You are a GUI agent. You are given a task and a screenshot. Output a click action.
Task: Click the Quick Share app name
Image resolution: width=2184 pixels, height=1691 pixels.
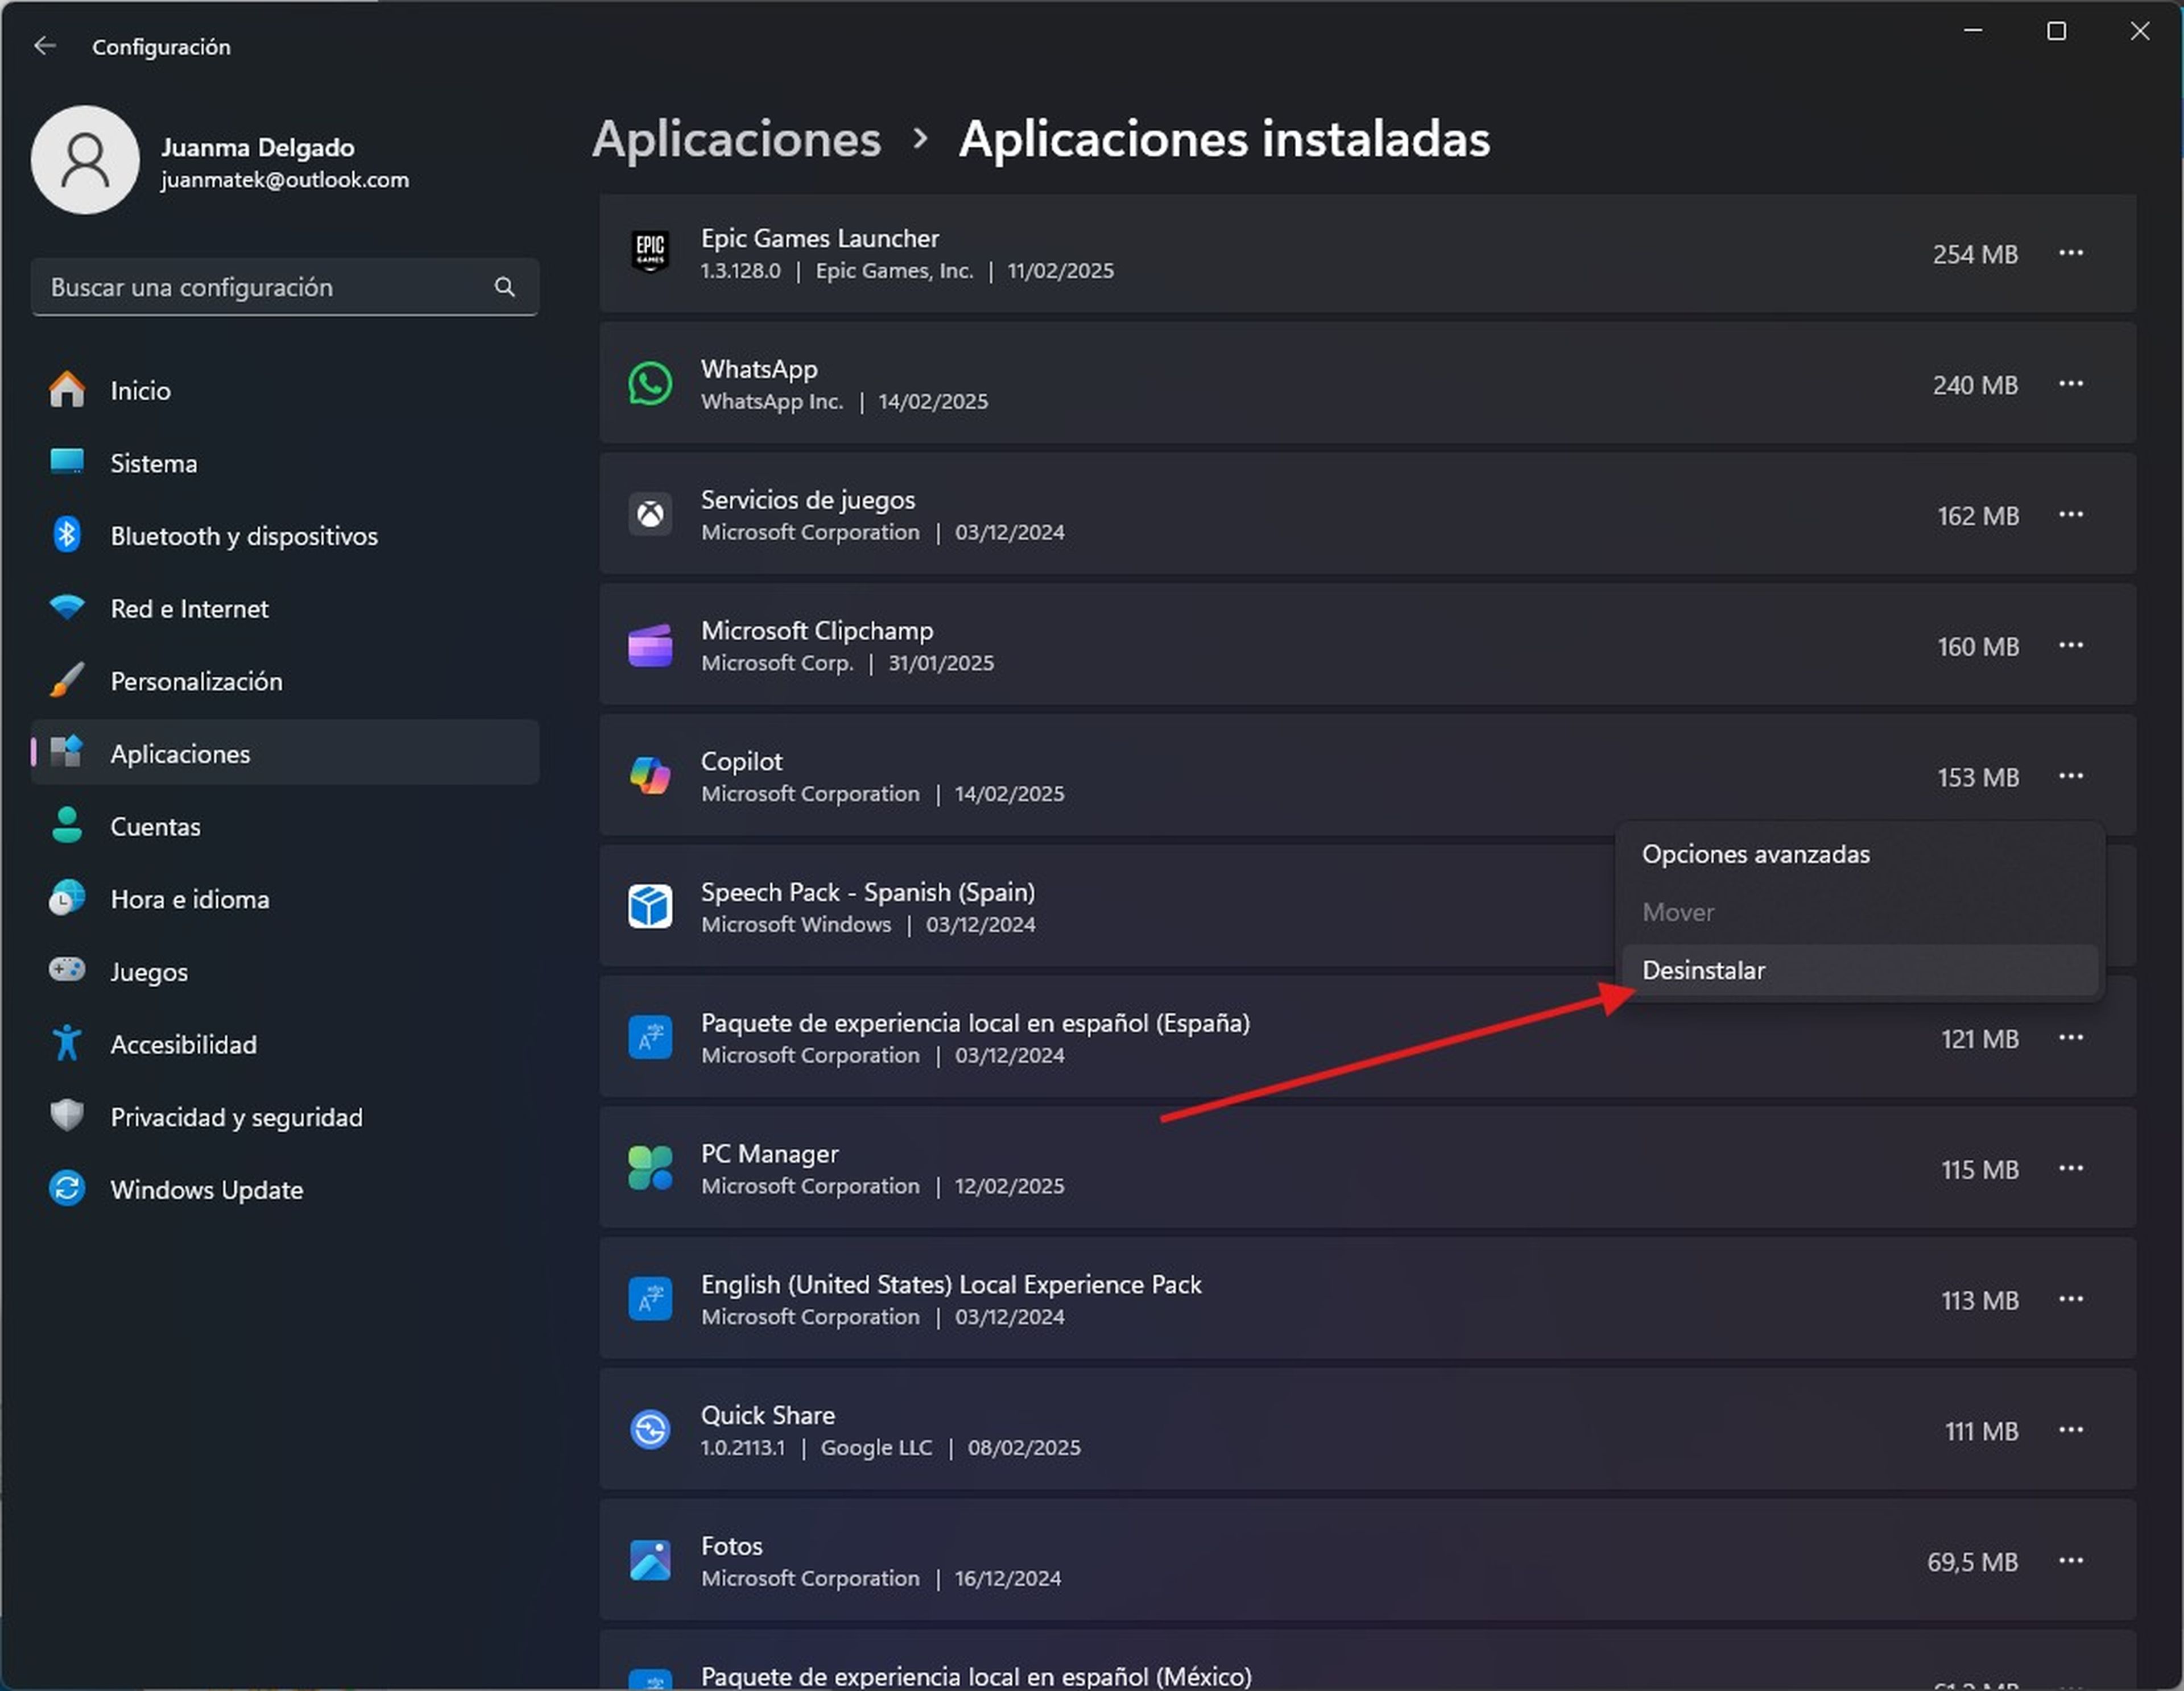click(768, 1415)
